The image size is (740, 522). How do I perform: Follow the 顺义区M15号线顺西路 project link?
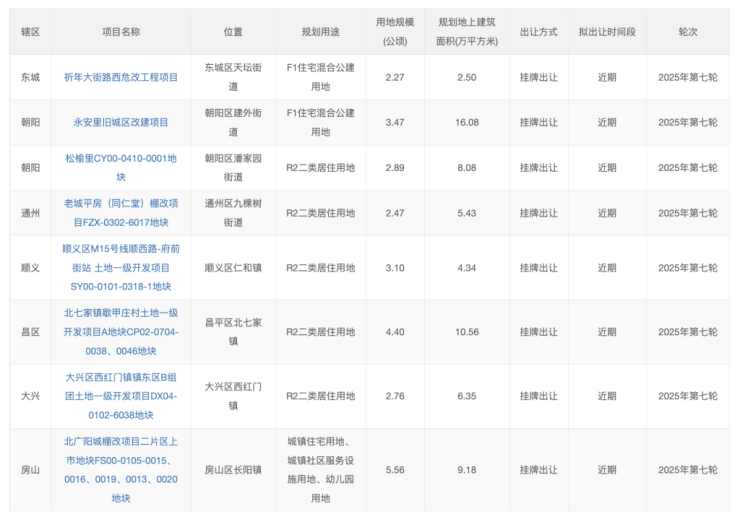pyautogui.click(x=121, y=267)
